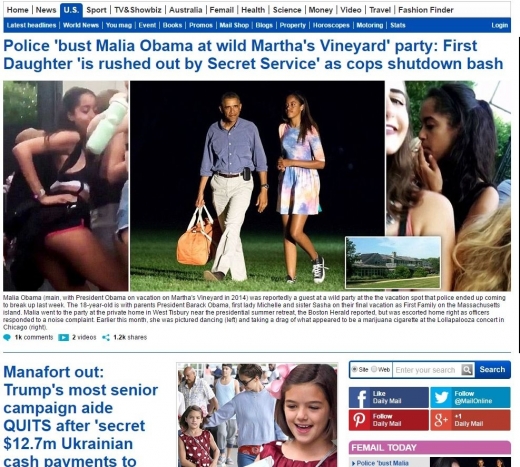
Task: Click the Google Plus +1 icon
Action: [x=442, y=420]
